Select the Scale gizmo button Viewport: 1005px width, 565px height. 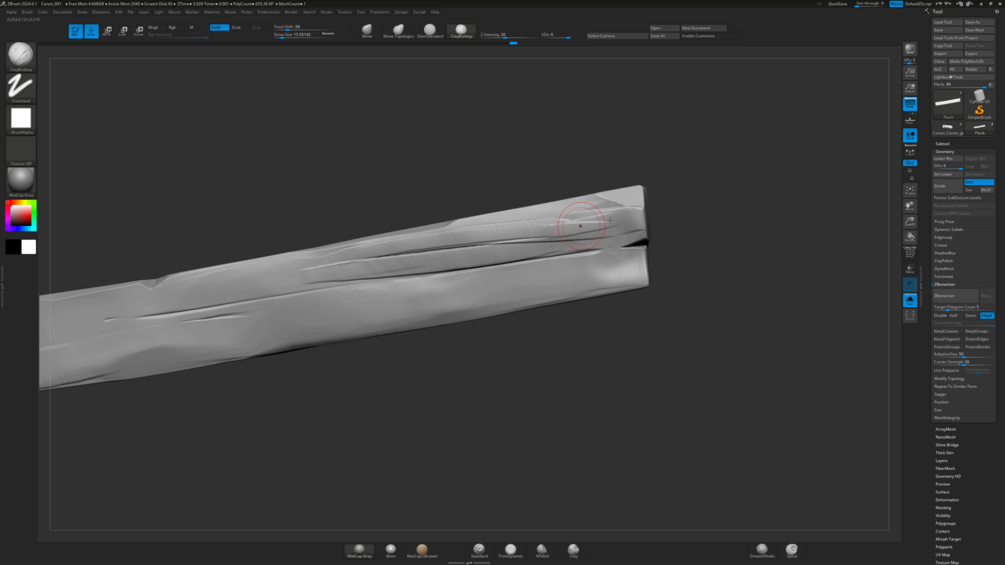pos(122,31)
